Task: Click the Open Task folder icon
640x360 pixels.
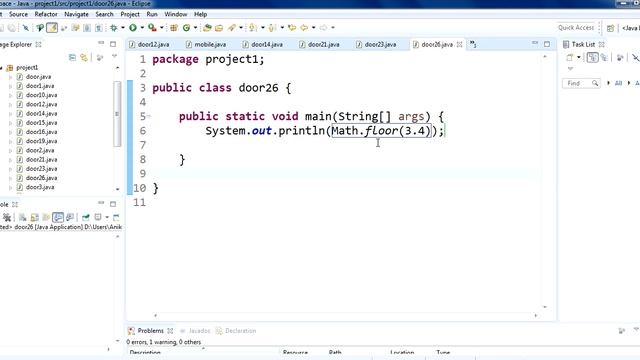Action: (x=219, y=28)
